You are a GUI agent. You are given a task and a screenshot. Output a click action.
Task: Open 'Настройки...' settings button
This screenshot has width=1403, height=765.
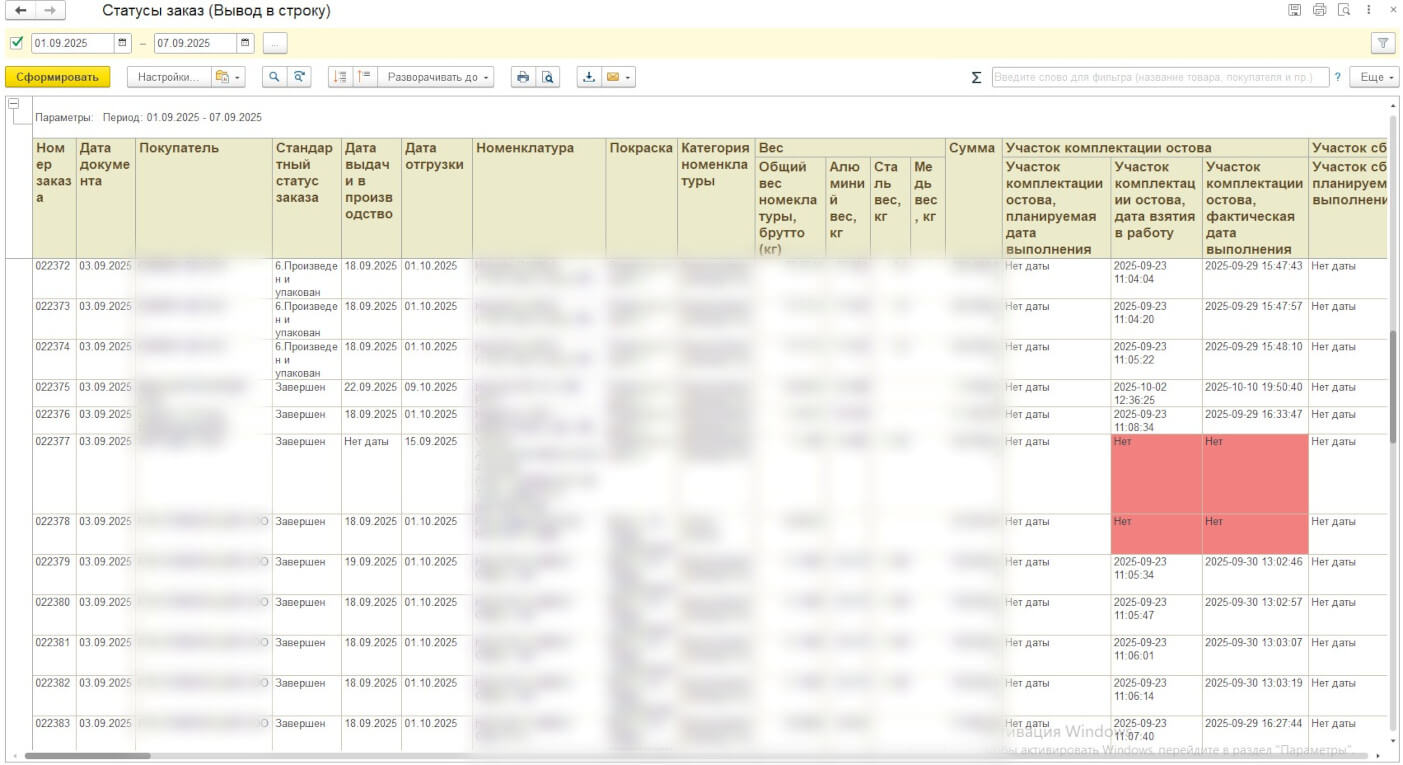coord(168,77)
